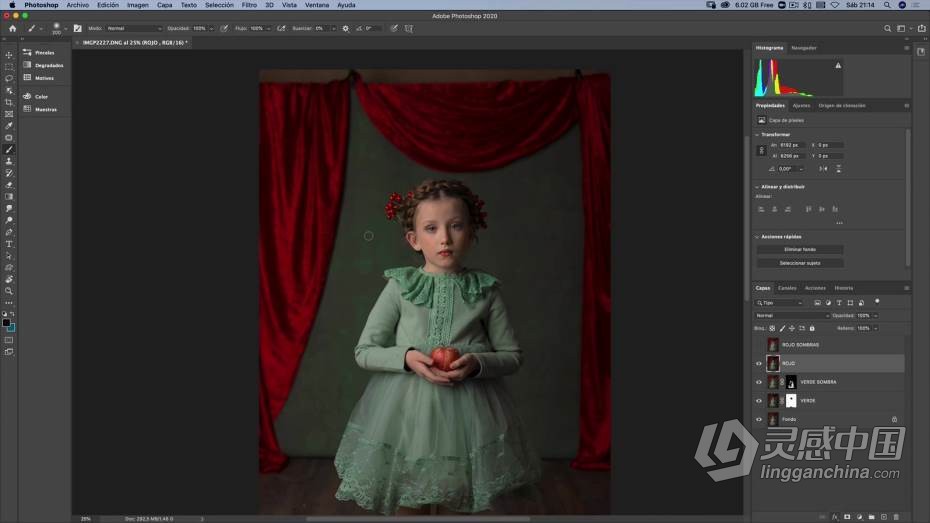The height and width of the screenshot is (523, 930).
Task: Open Spotlight search in menu bar
Action: (887, 5)
